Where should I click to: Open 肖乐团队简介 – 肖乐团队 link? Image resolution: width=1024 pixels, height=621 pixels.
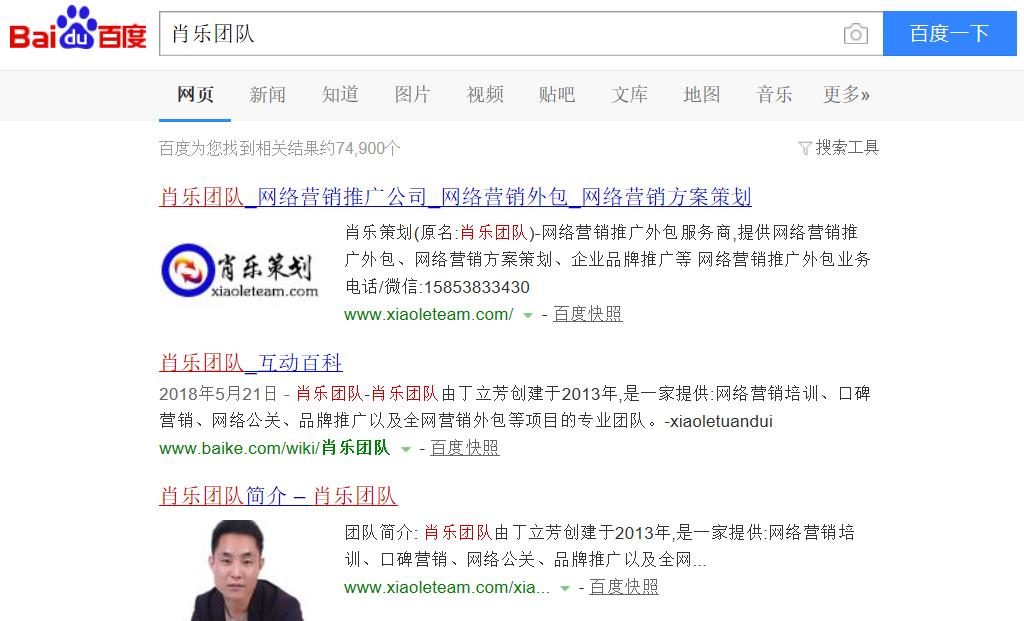[278, 496]
